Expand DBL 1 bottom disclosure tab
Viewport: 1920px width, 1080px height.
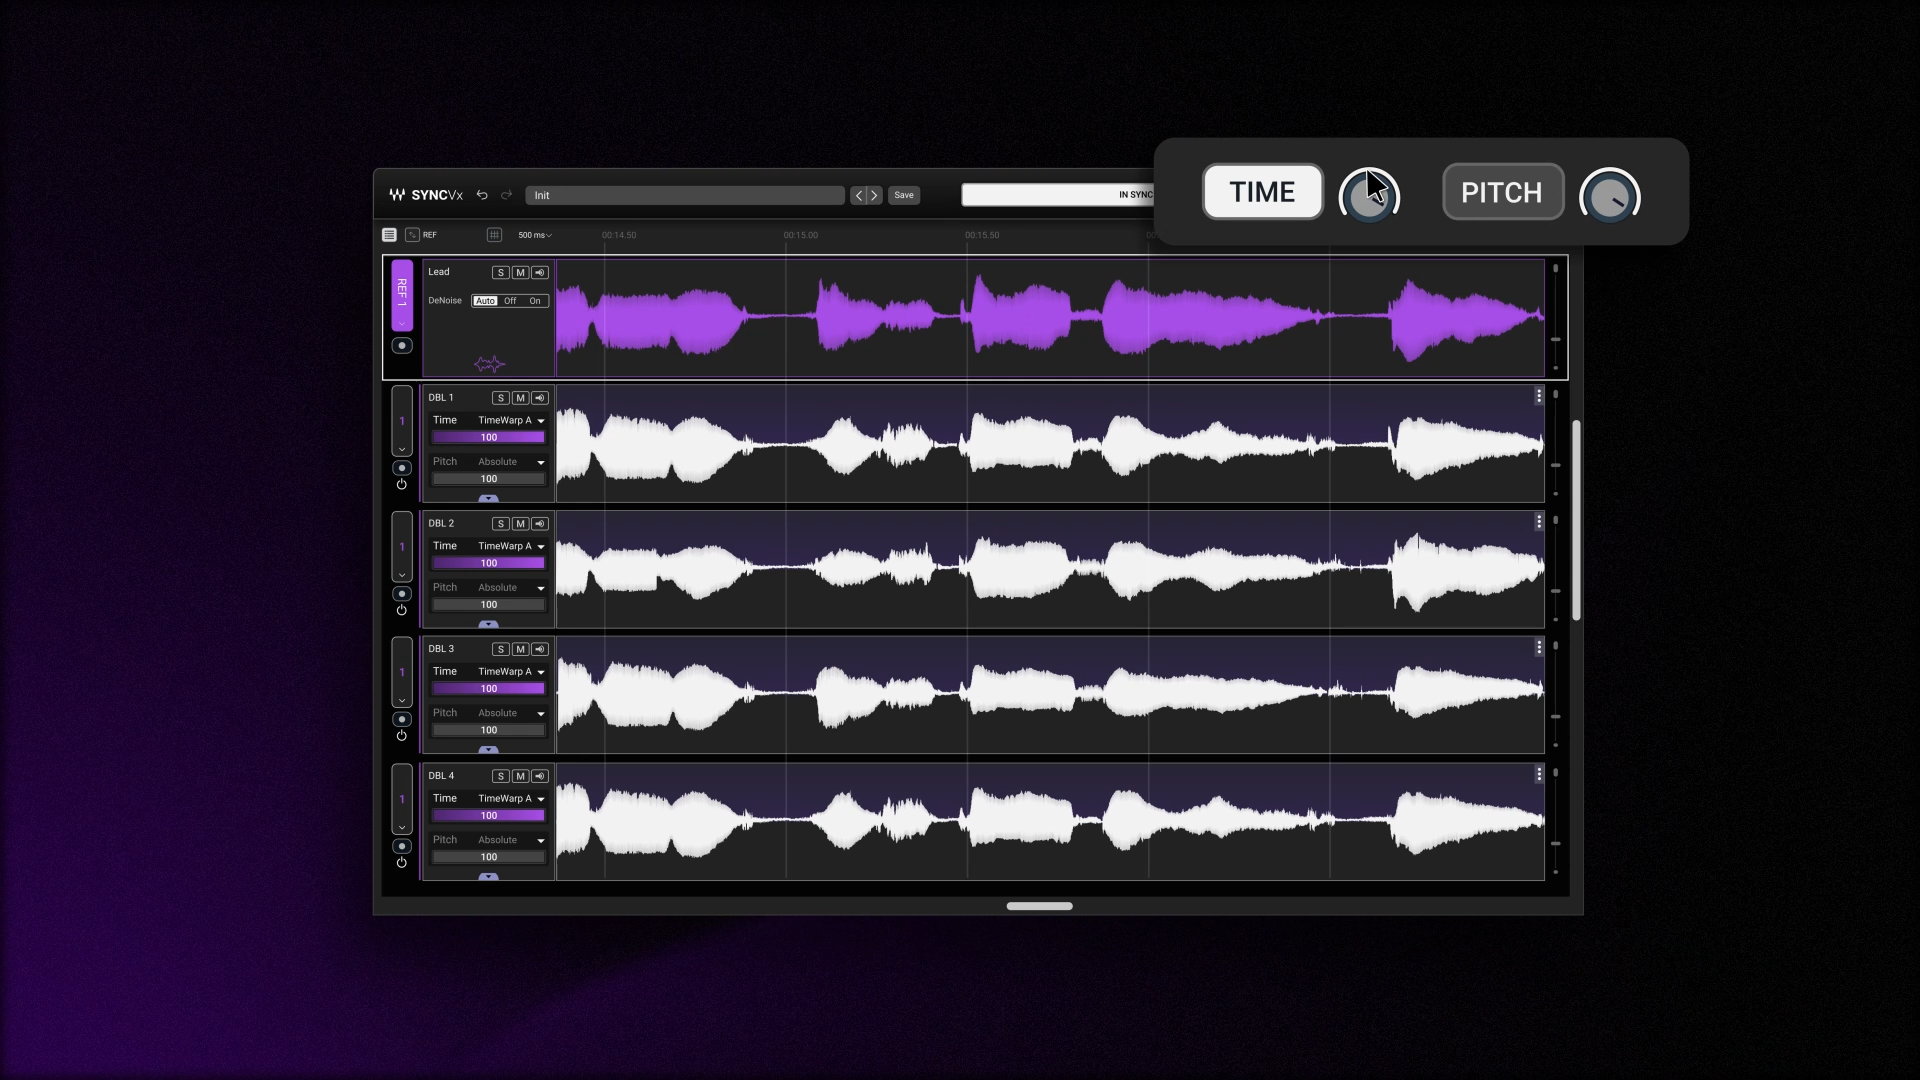click(488, 498)
